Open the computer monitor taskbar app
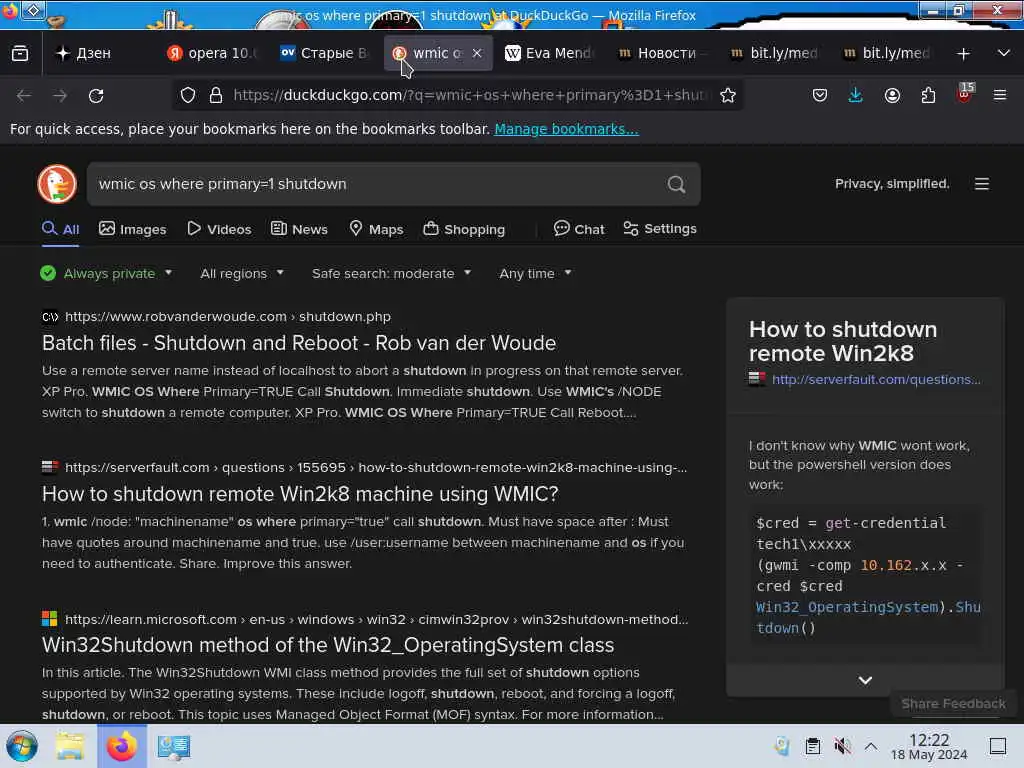1024x768 pixels. 174,746
